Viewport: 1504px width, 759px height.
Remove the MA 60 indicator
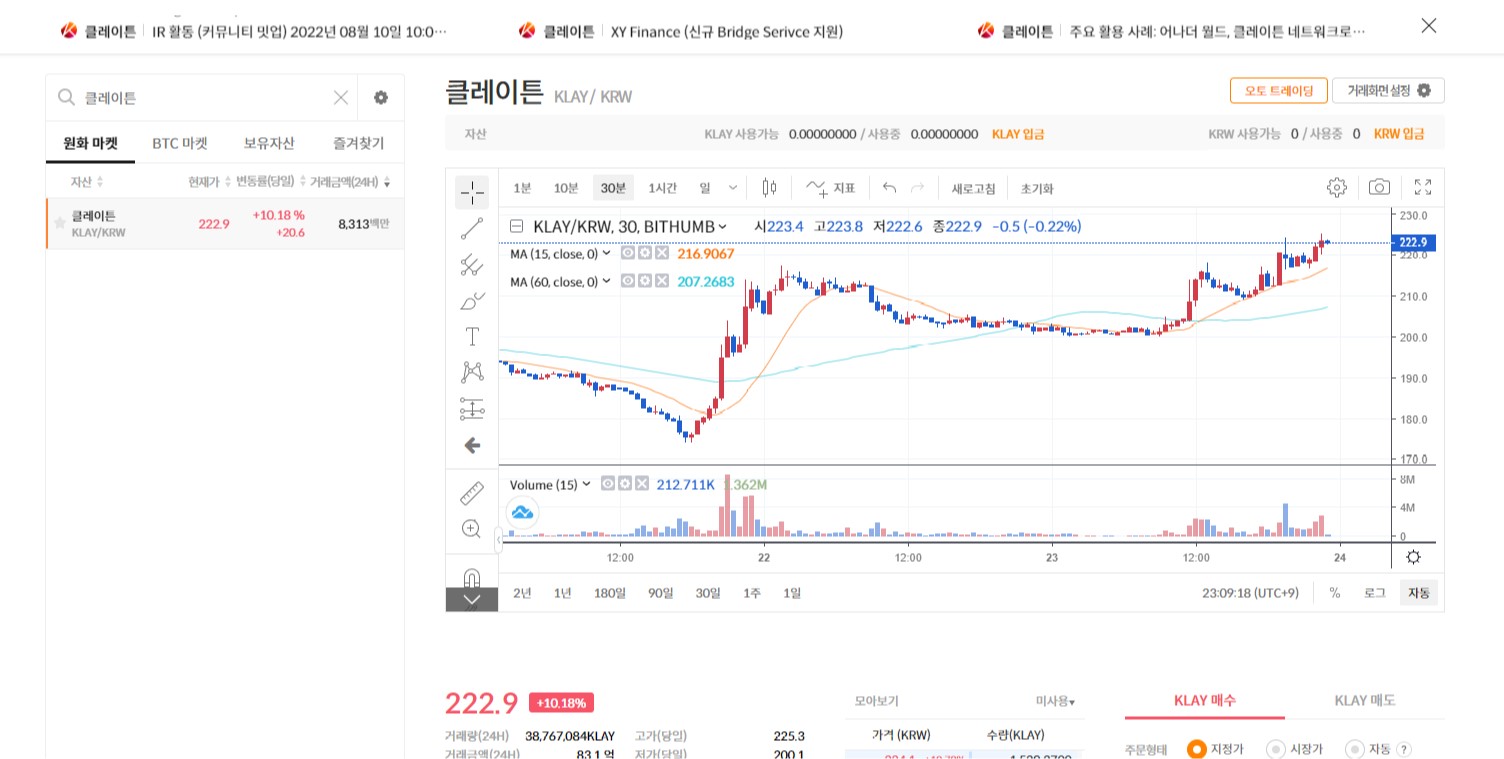point(660,282)
